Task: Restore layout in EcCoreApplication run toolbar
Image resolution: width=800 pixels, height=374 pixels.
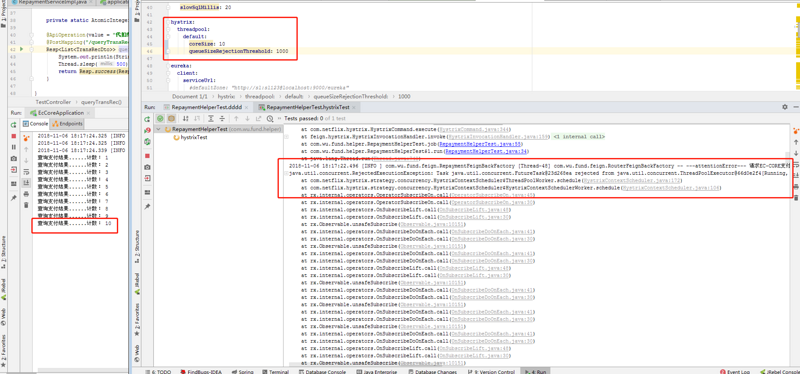Action: (x=14, y=183)
